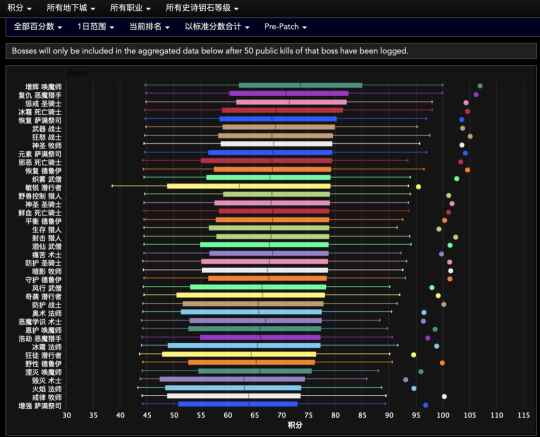Click the 恢复 萨满祭司 label
540x437 pixels.
(40, 121)
